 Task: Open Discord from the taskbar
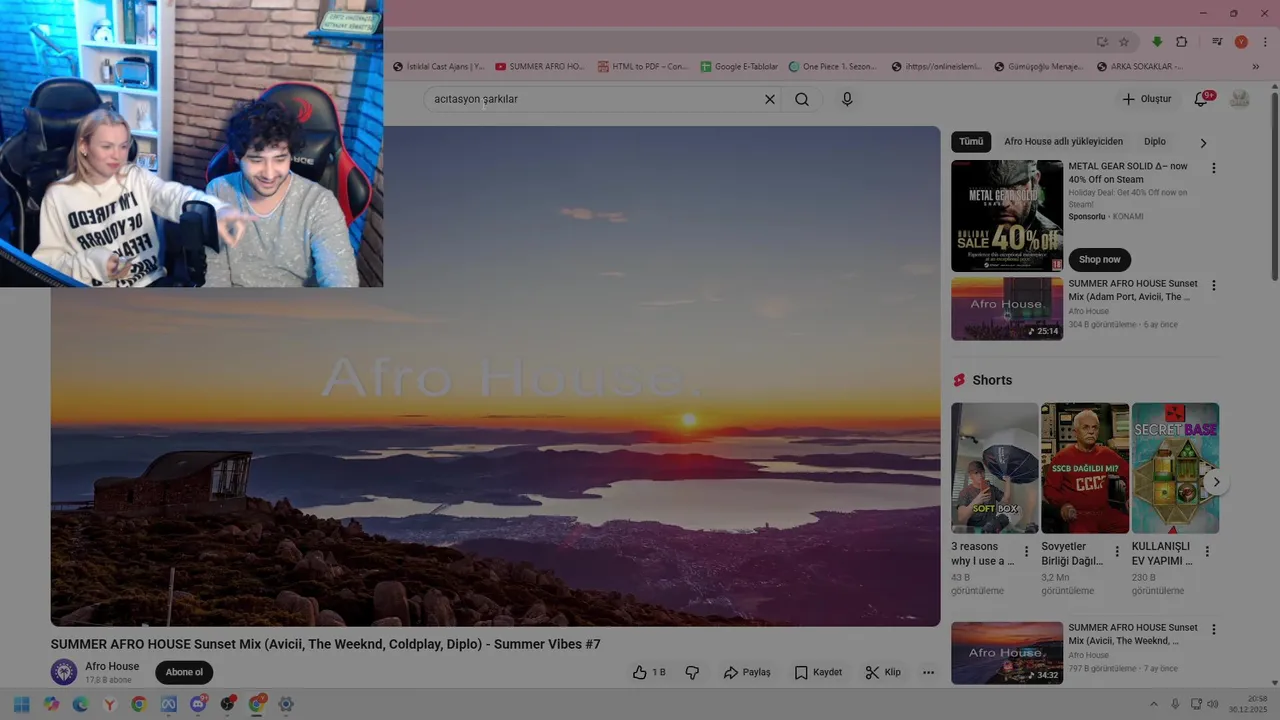pyautogui.click(x=198, y=704)
